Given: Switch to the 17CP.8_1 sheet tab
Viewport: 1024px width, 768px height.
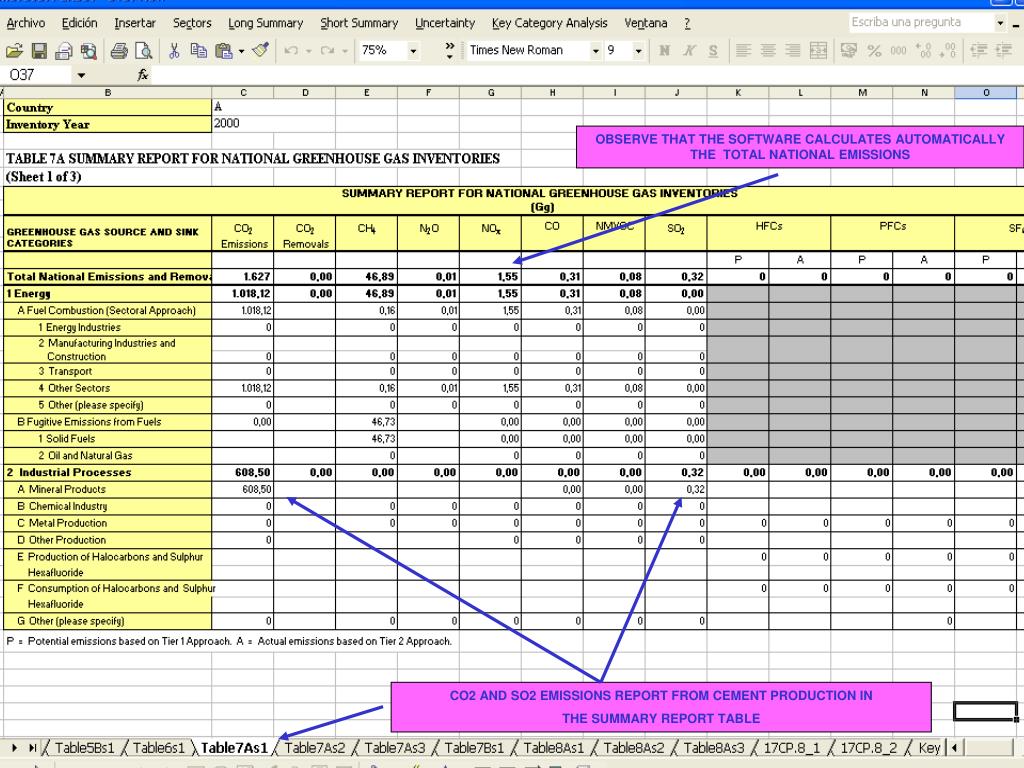Looking at the screenshot, I should point(792,748).
